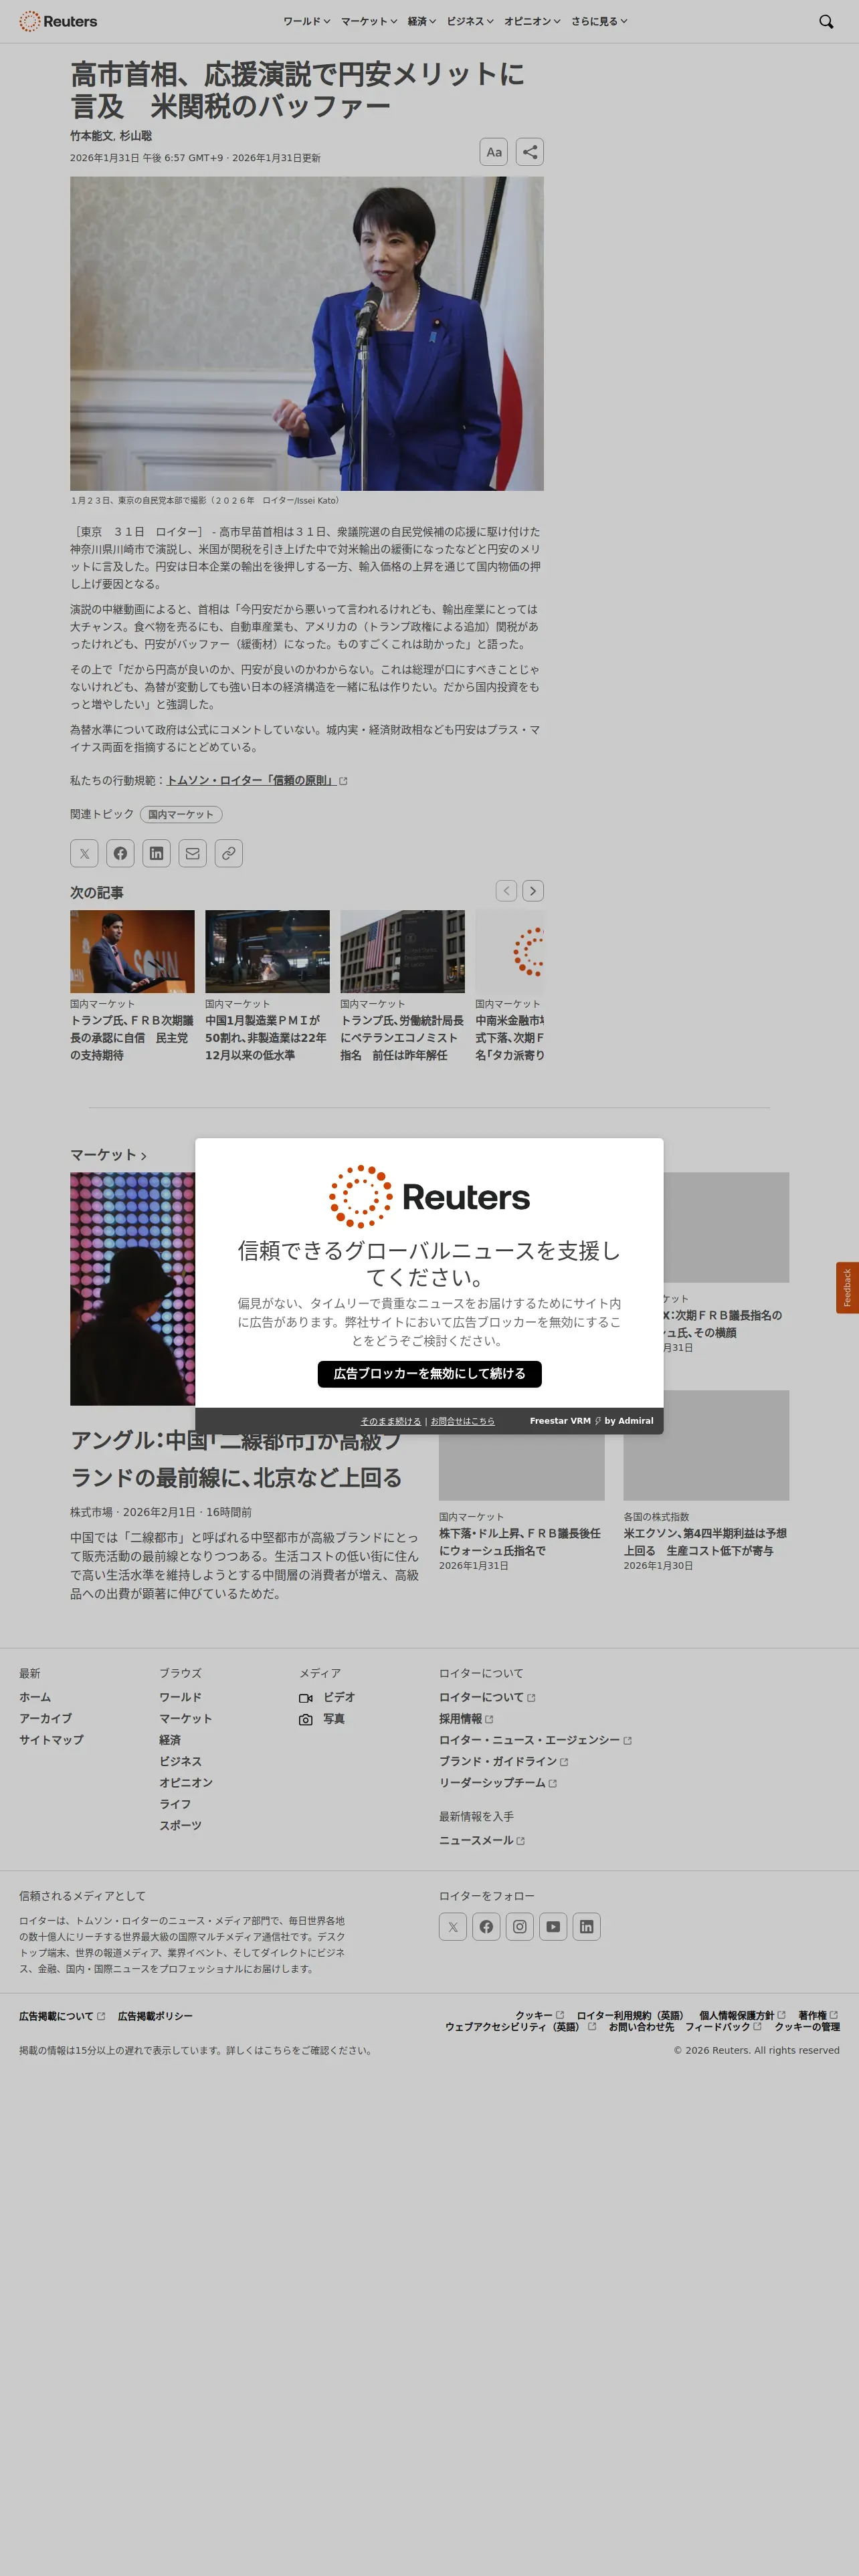This screenshot has height=2576, width=859.
Task: Expand オピニオン dropdown menu
Action: point(532,21)
